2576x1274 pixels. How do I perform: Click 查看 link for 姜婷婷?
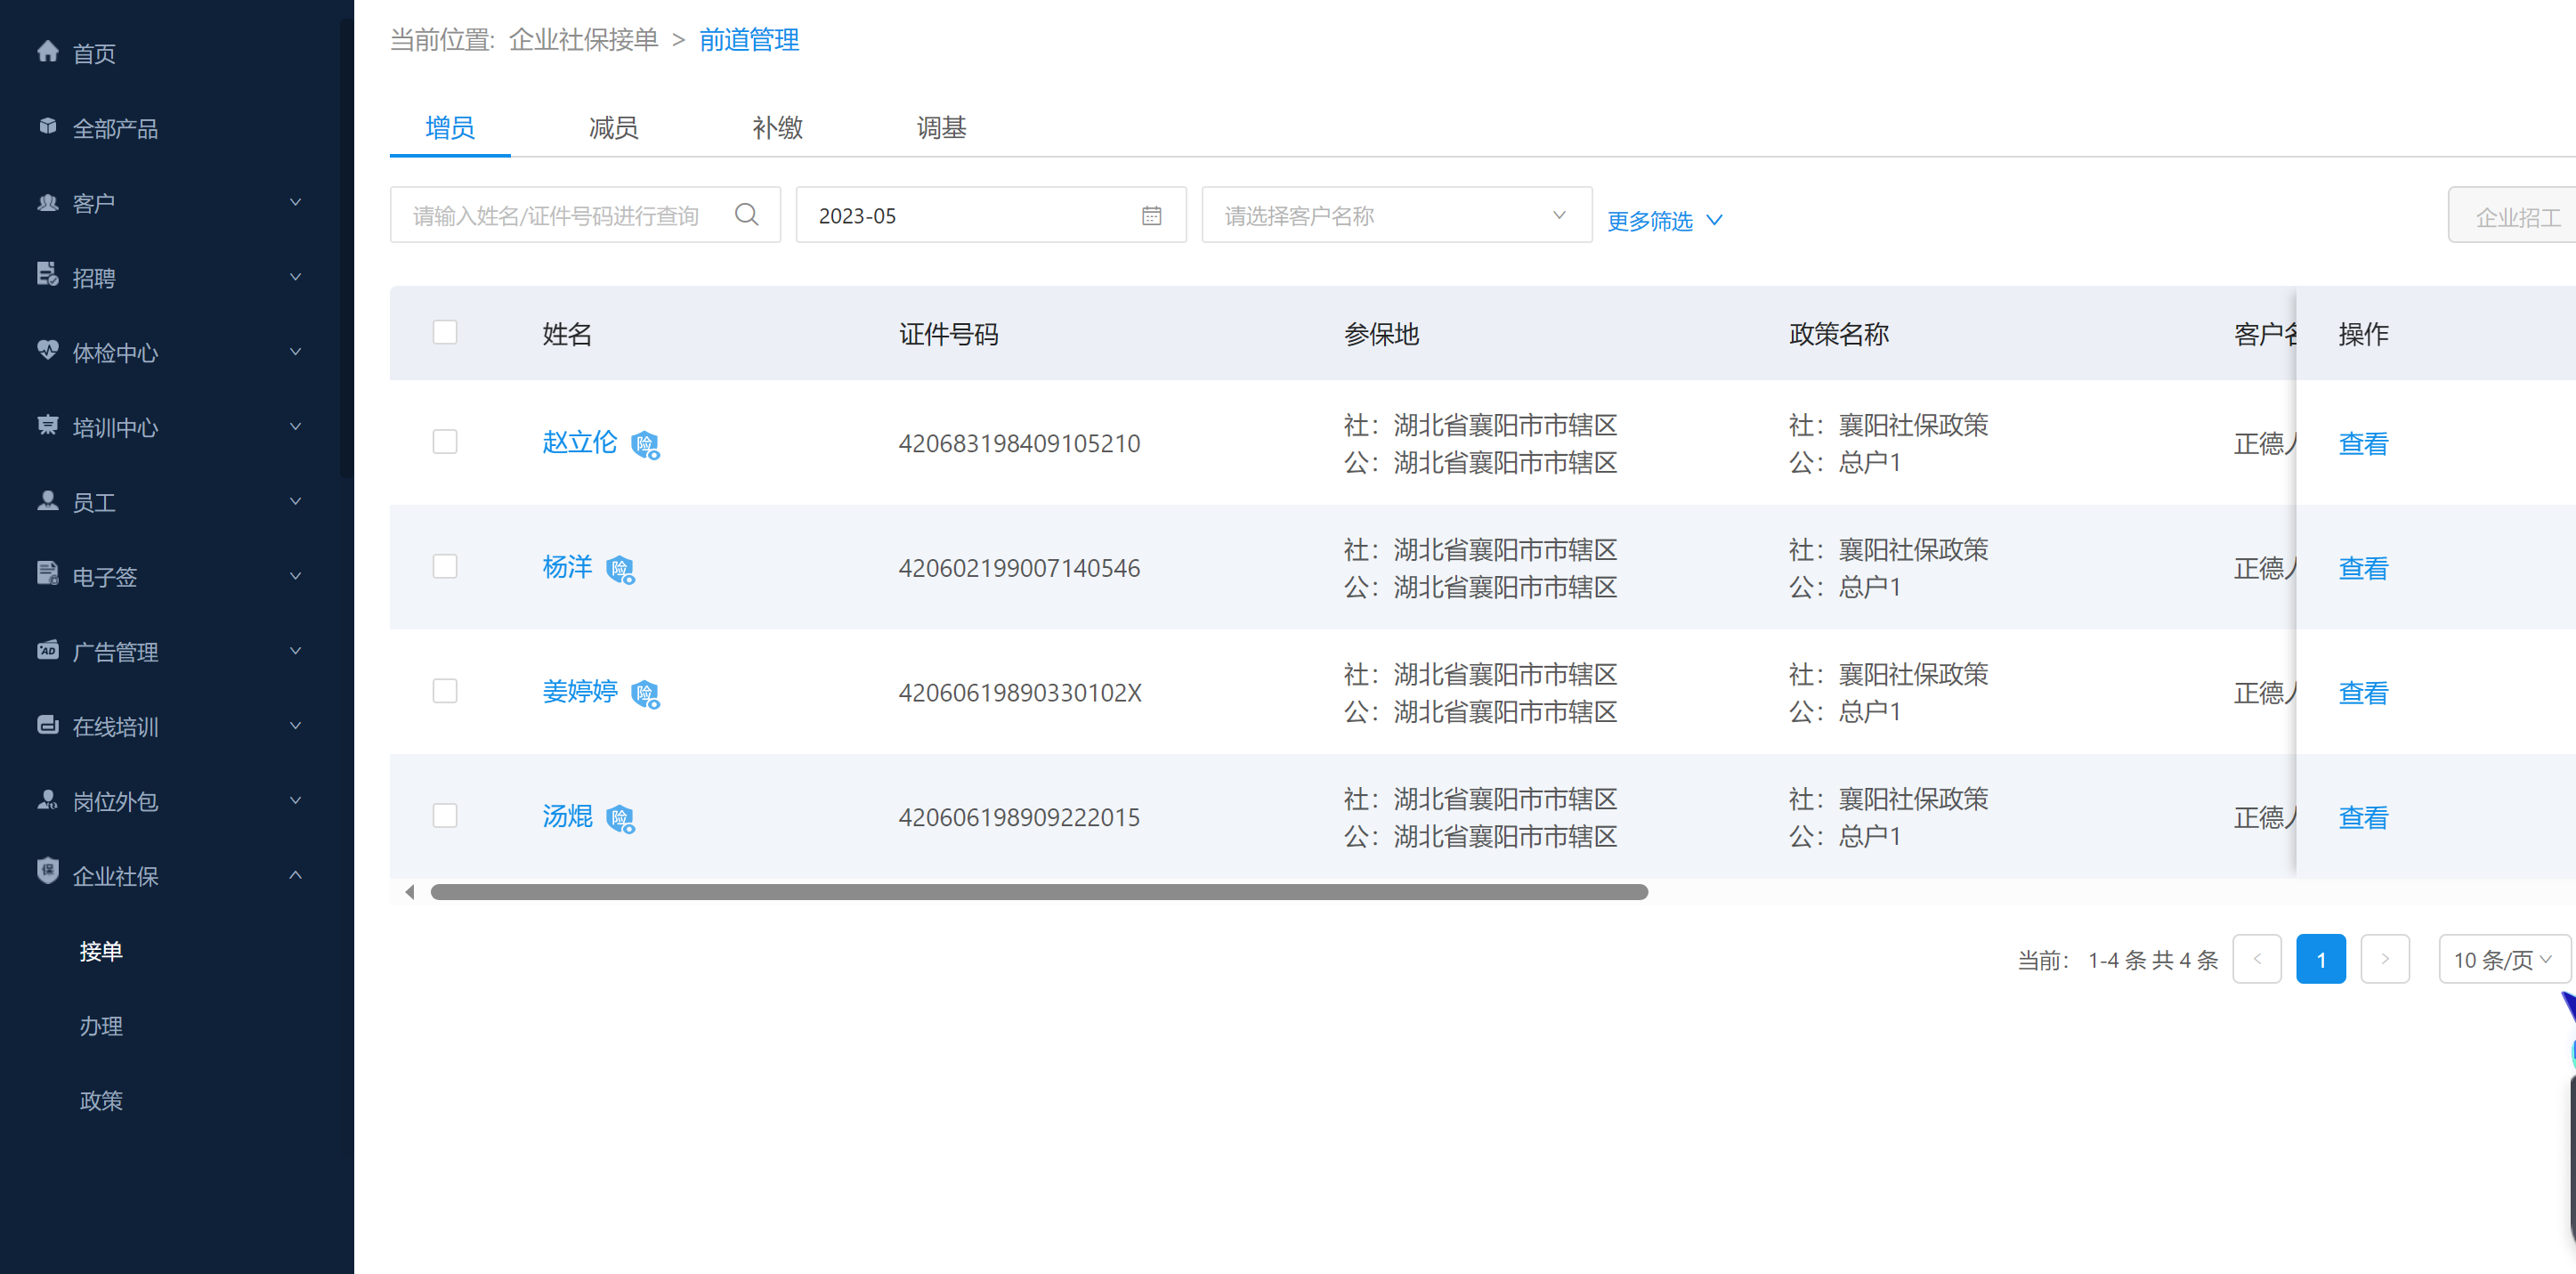pos(2363,692)
